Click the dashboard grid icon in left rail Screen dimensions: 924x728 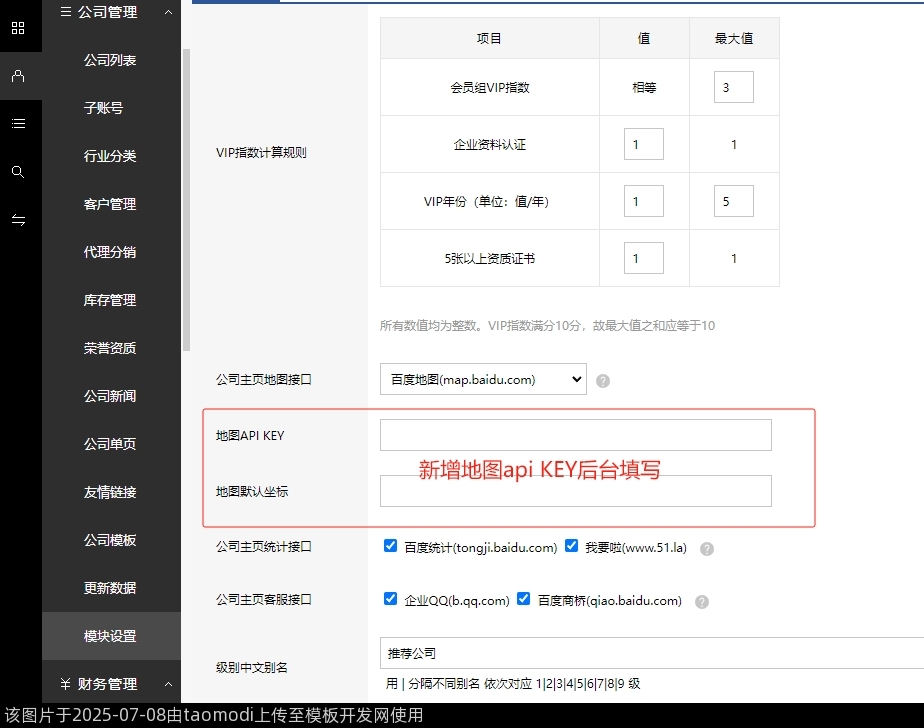coord(18,26)
